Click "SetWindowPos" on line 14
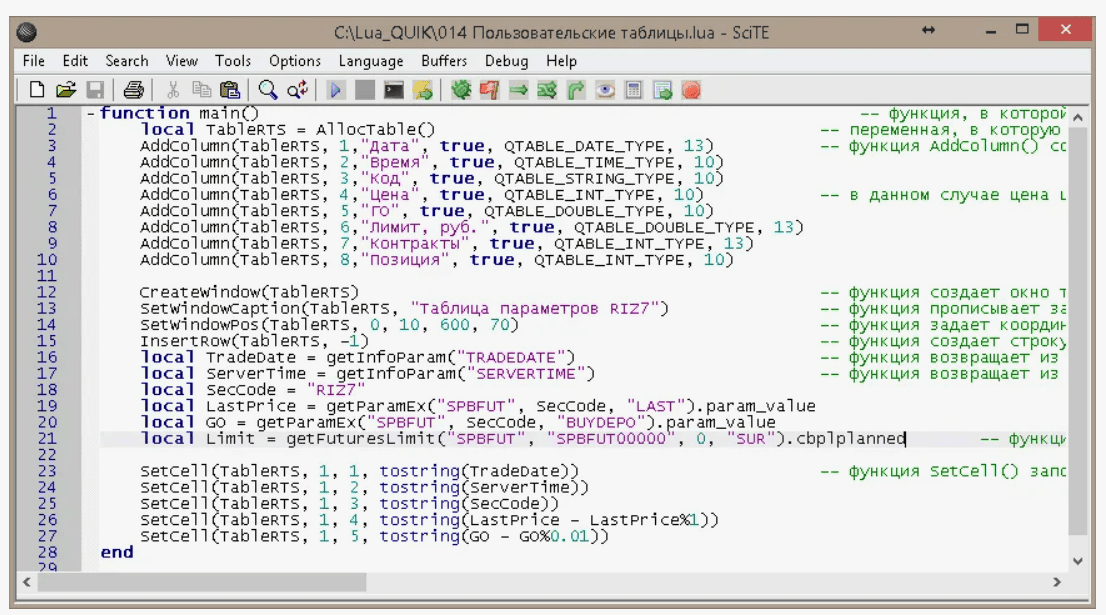The image size is (1106, 615). click(x=200, y=324)
